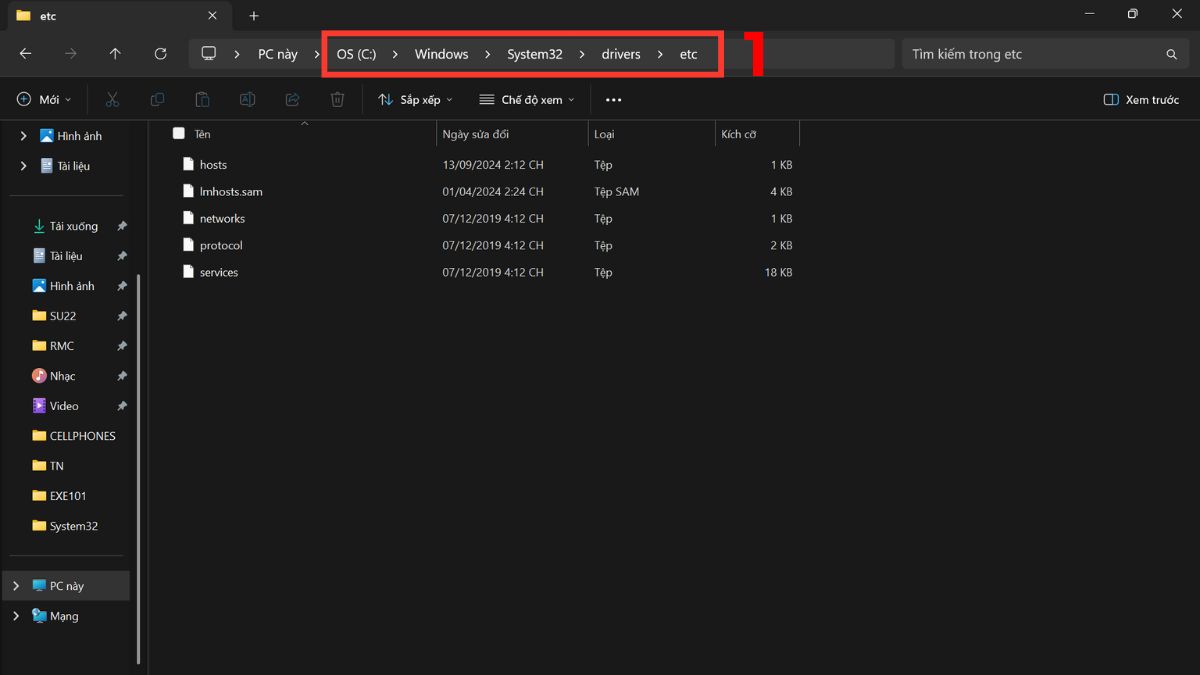This screenshot has height=675, width=1200.
Task: Click the Cut scissors icon in toolbar
Action: 112,100
